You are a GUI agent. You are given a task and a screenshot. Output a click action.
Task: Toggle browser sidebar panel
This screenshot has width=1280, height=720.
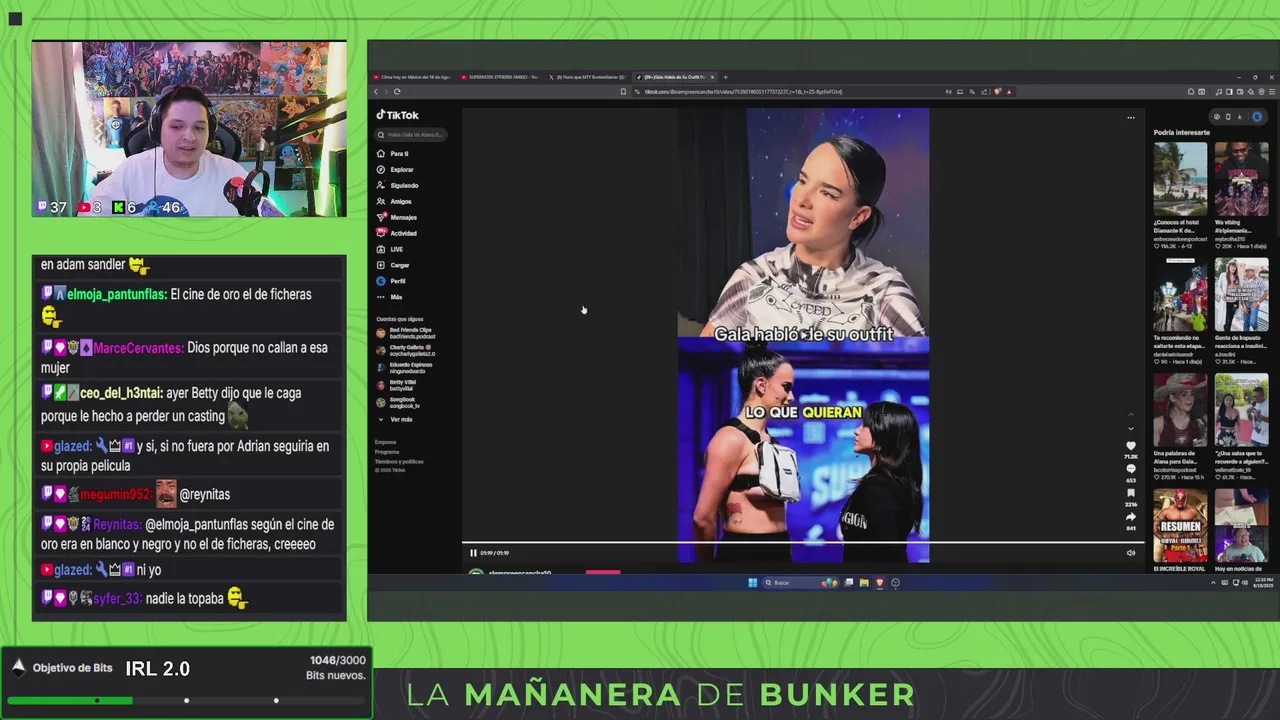coord(1229,92)
